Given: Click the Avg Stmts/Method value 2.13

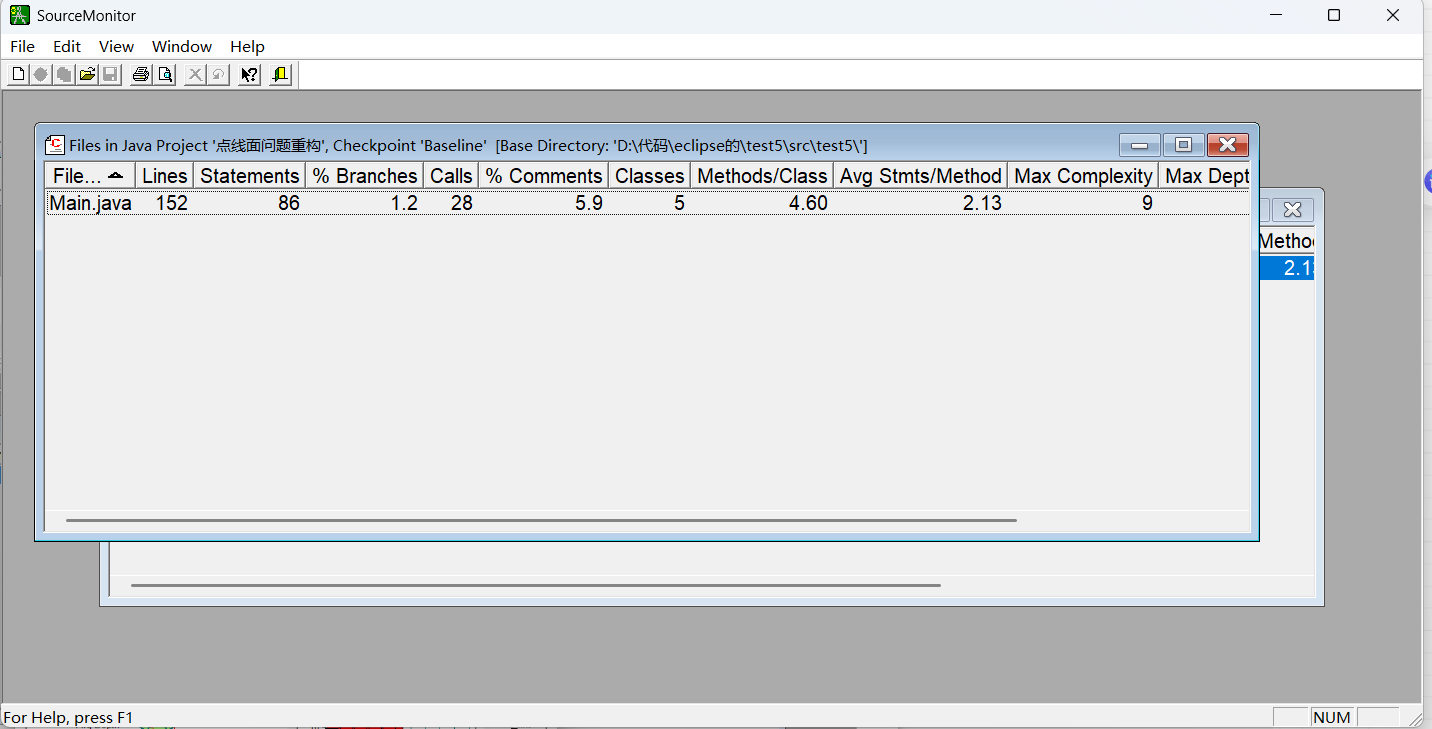Looking at the screenshot, I should point(983,203).
